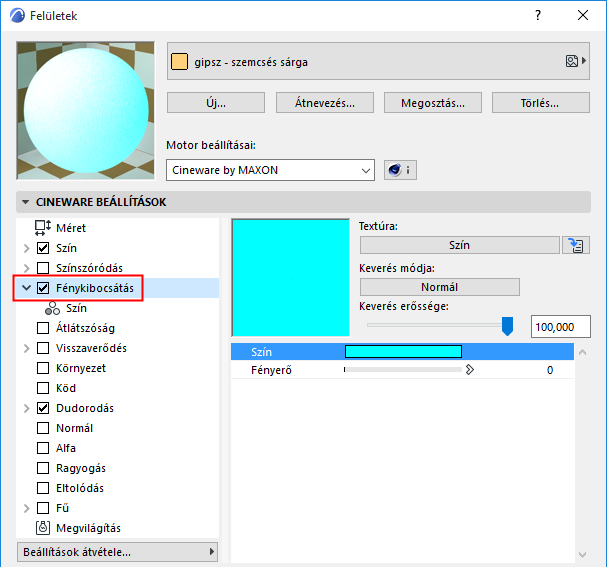This screenshot has width=607, height=567.
Task: Uncheck the Dudorodás checkbox
Action: pos(43,408)
